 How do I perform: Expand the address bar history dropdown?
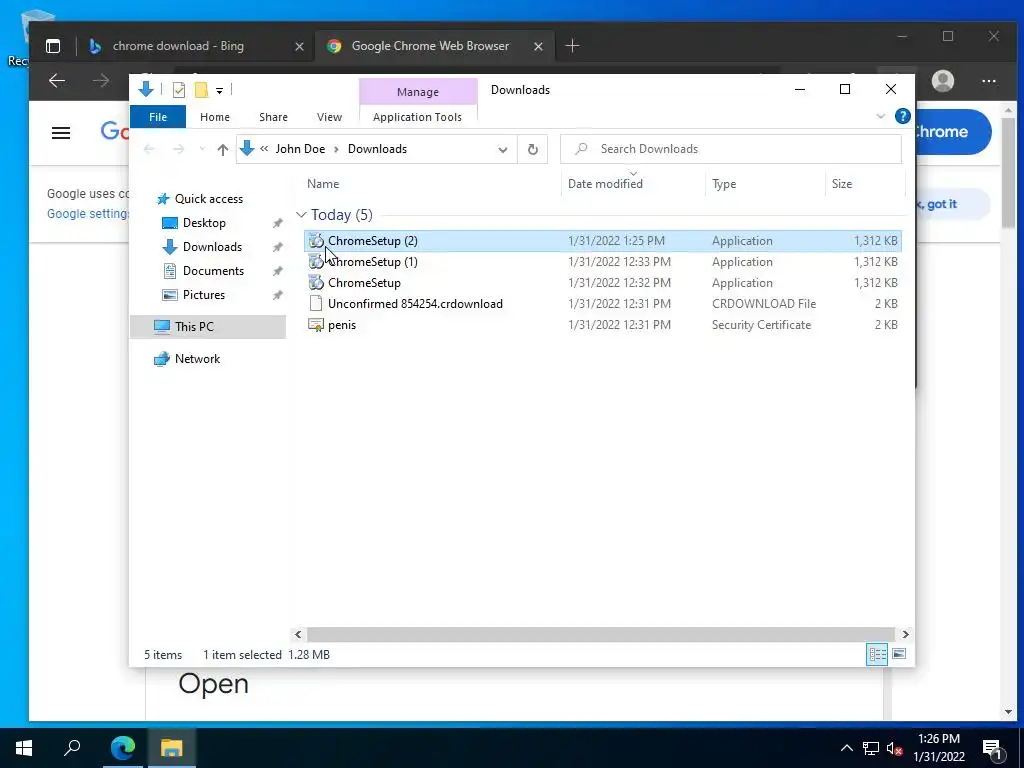[x=502, y=150]
